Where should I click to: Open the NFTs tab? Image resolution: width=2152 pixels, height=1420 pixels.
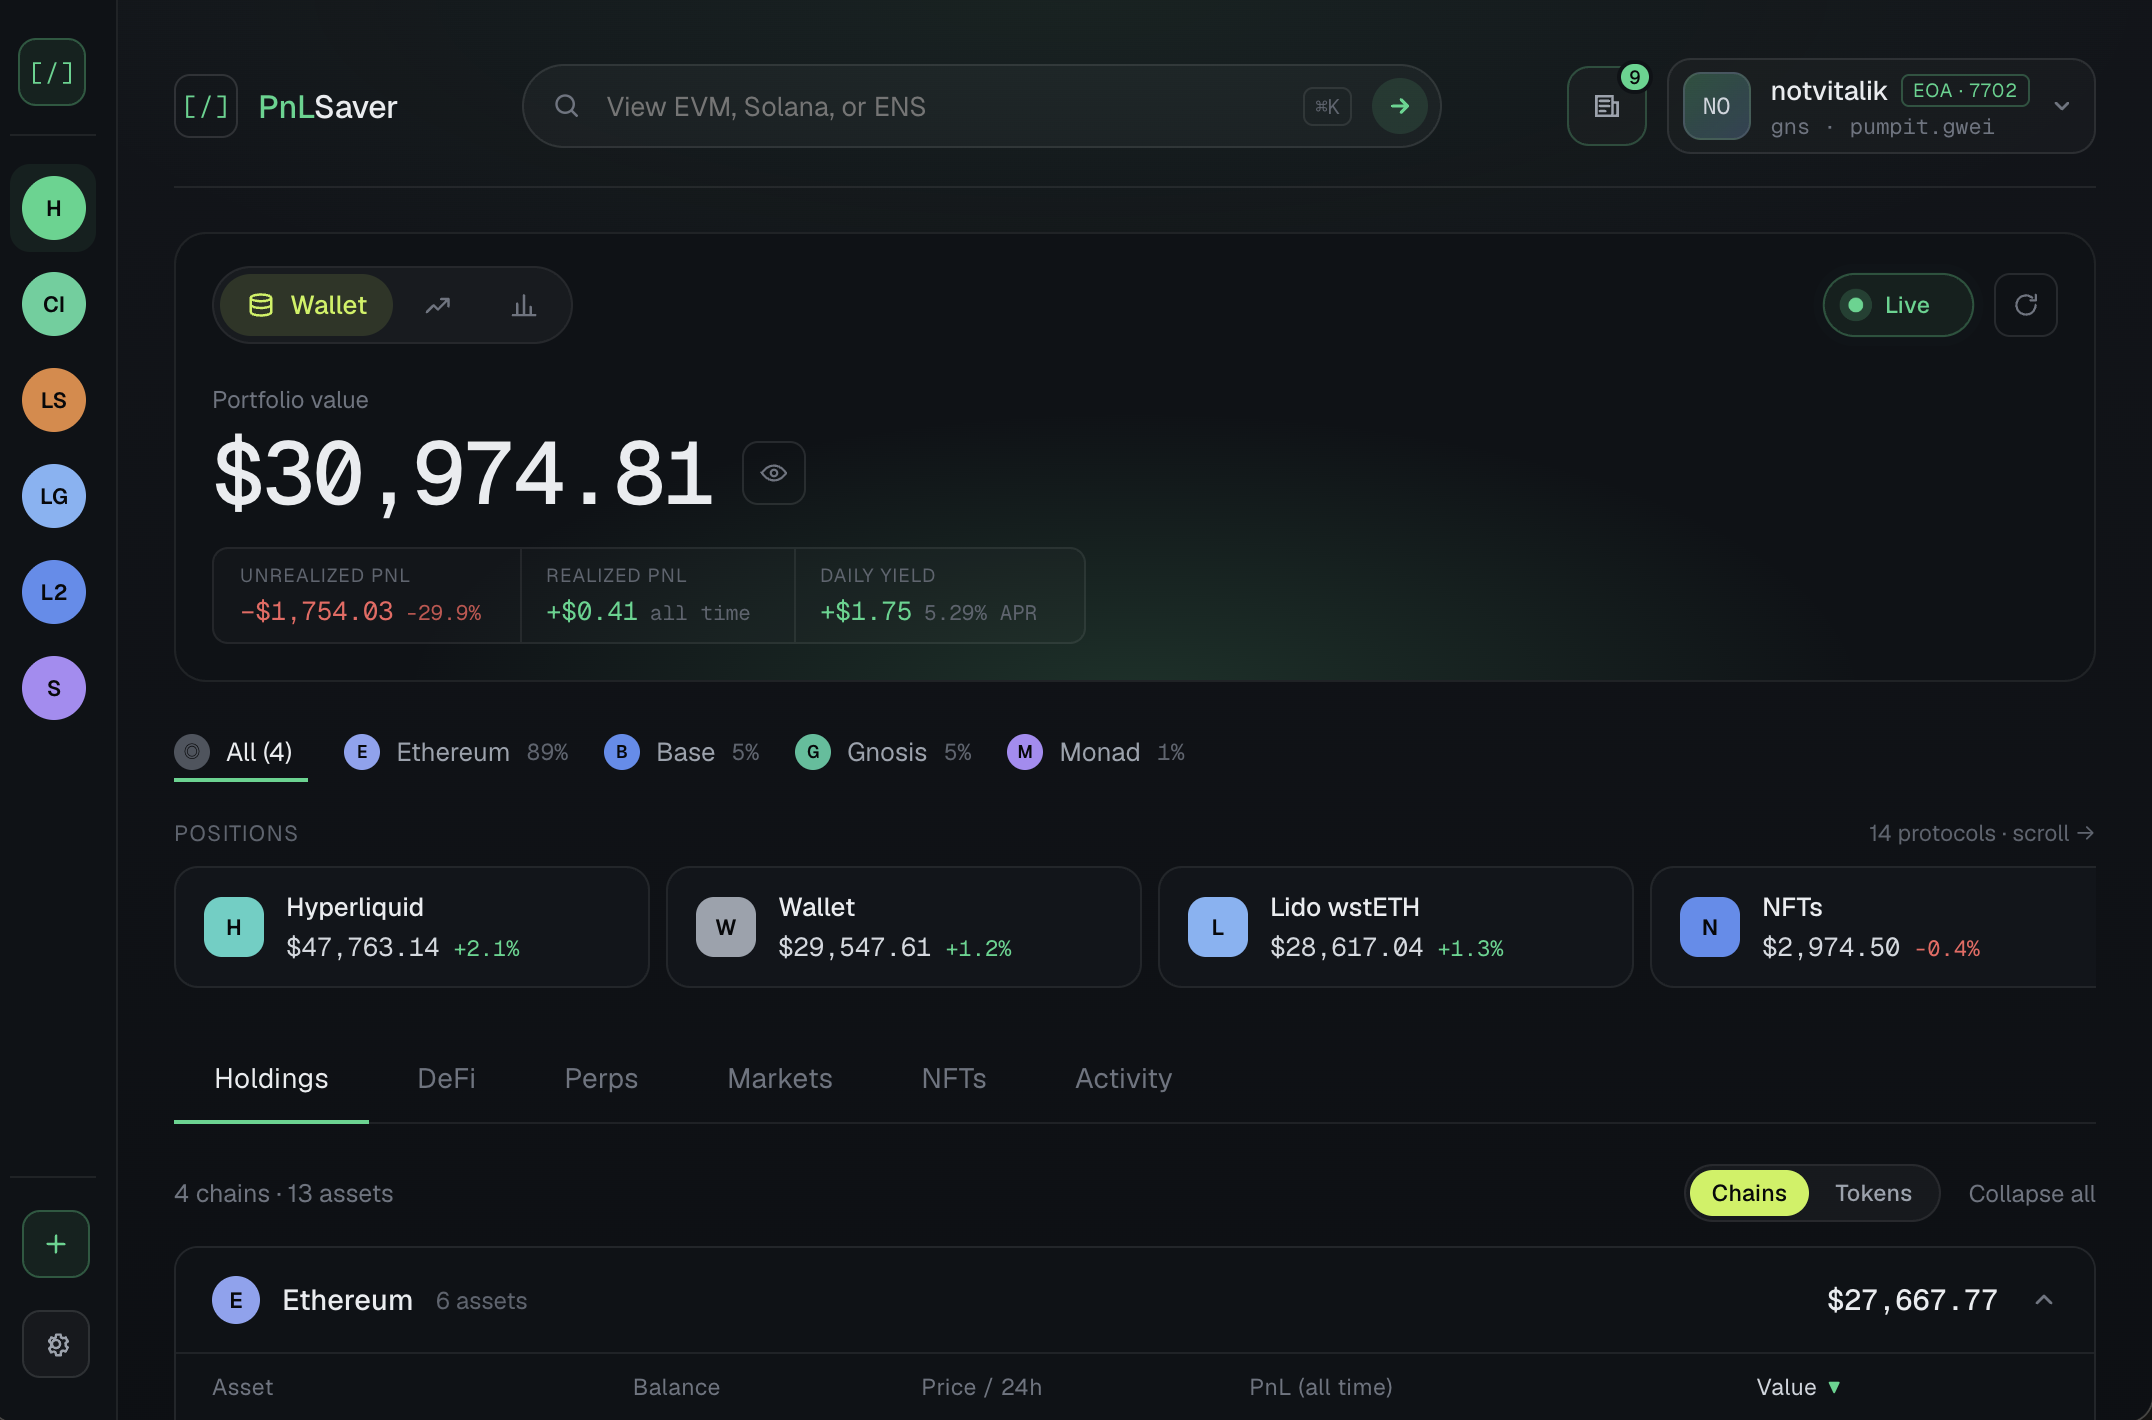(954, 1078)
